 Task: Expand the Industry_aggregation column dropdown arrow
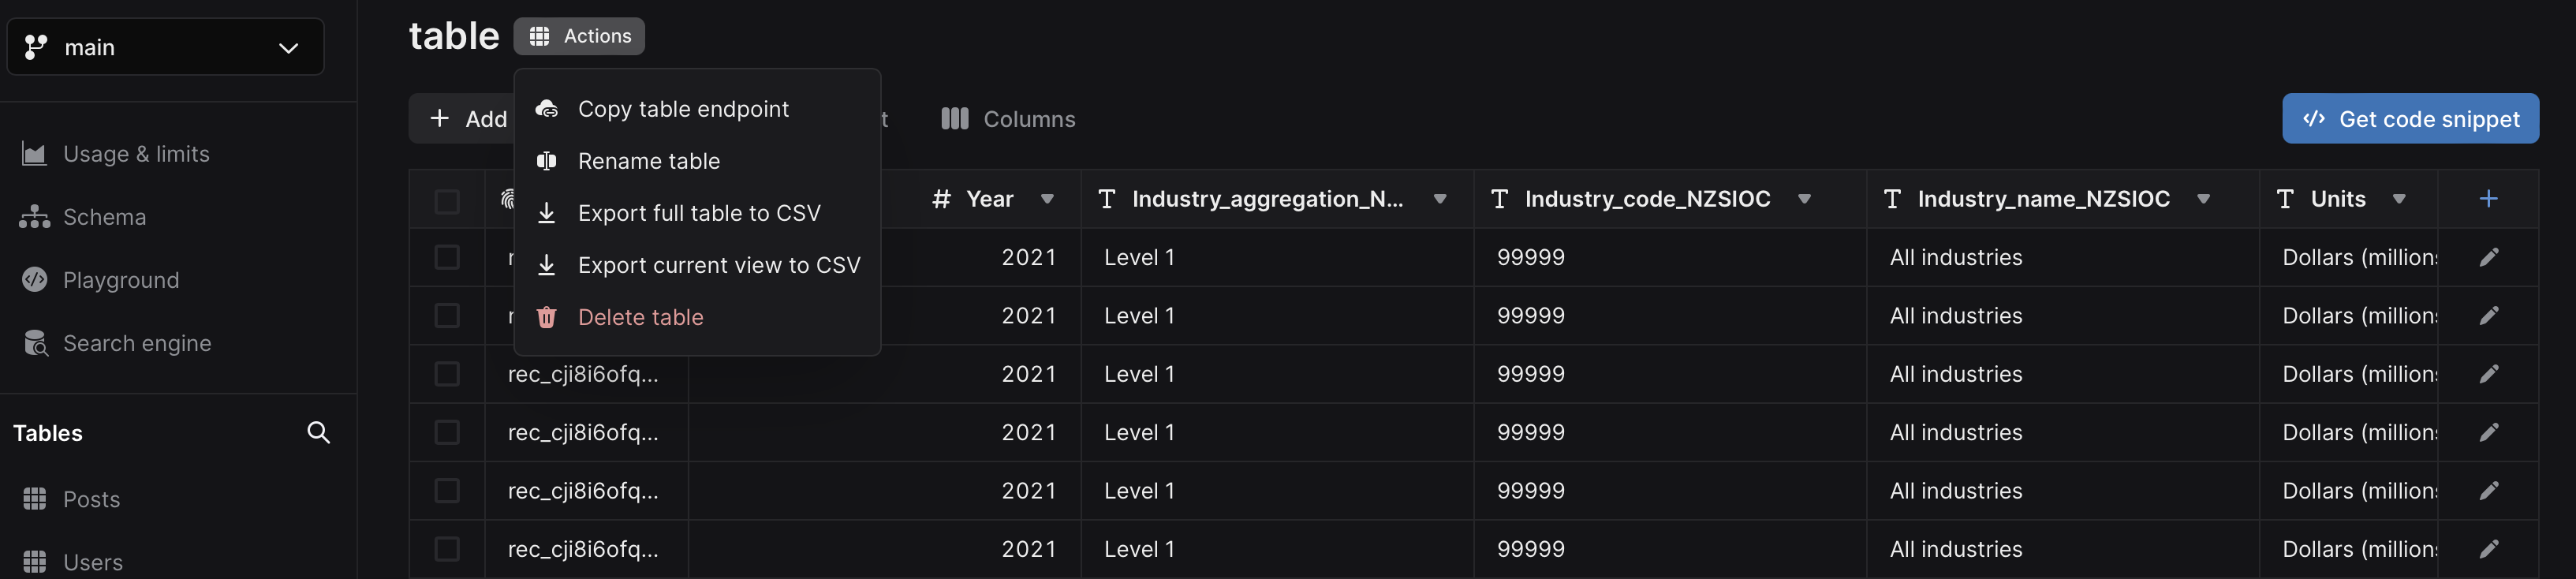[x=1440, y=199]
